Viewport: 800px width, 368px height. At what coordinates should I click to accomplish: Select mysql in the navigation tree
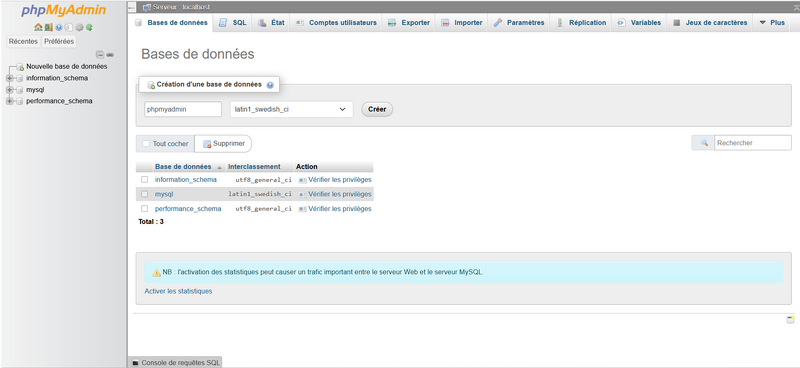click(x=35, y=90)
